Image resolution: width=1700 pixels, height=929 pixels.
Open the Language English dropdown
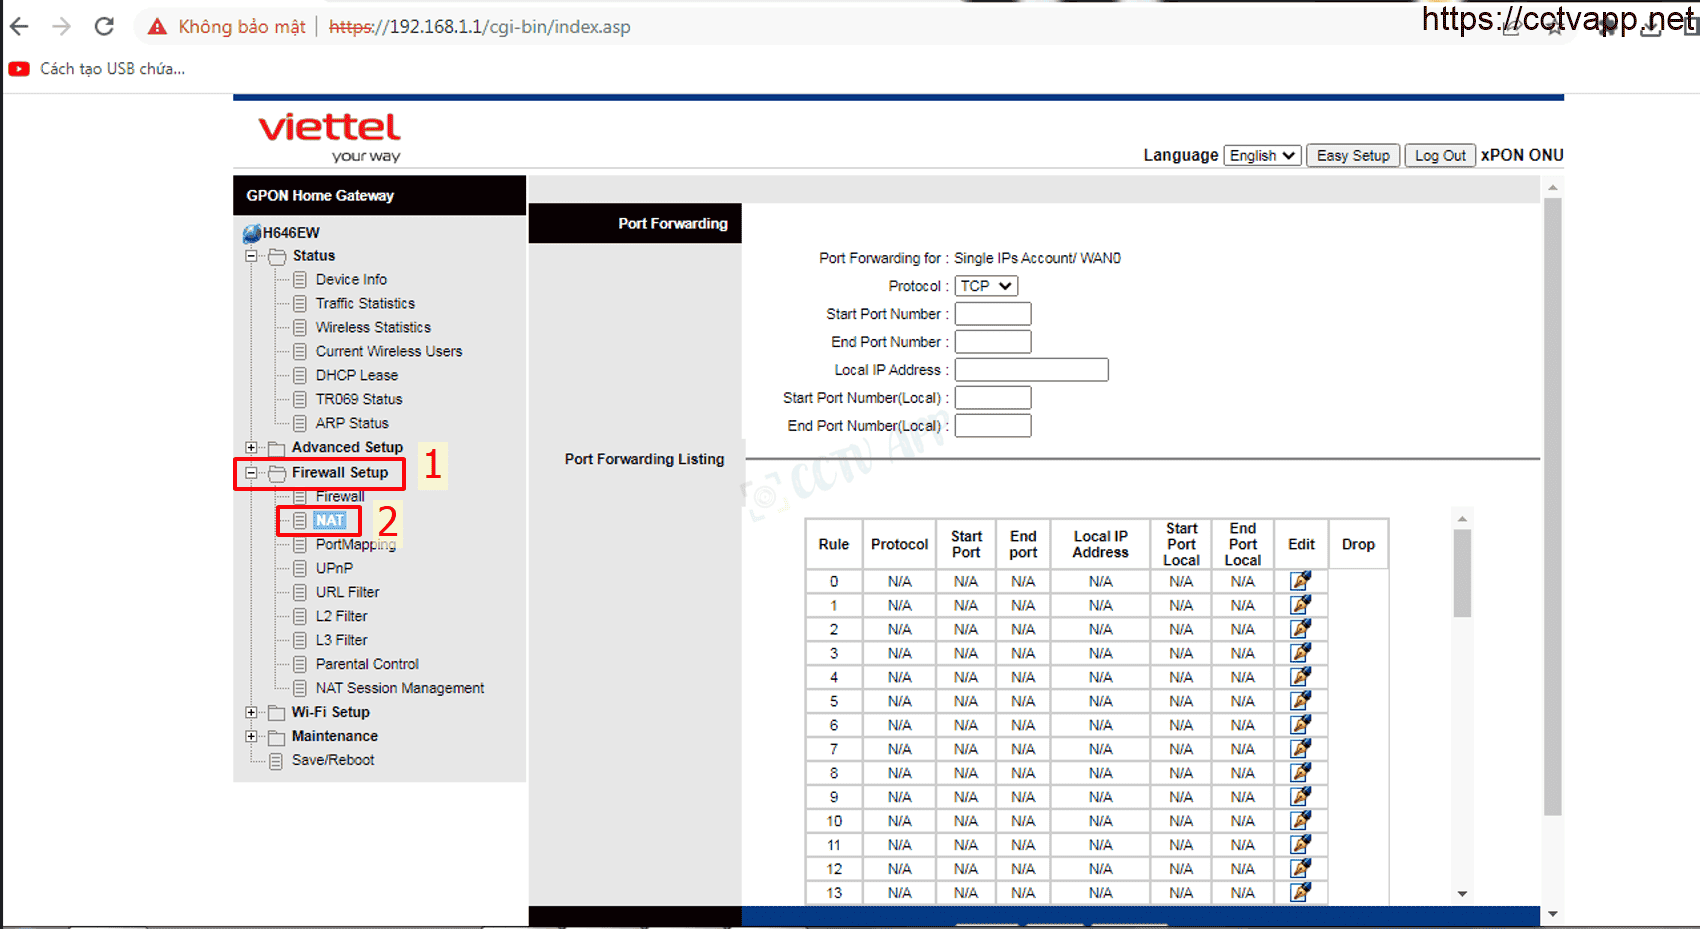click(x=1262, y=156)
